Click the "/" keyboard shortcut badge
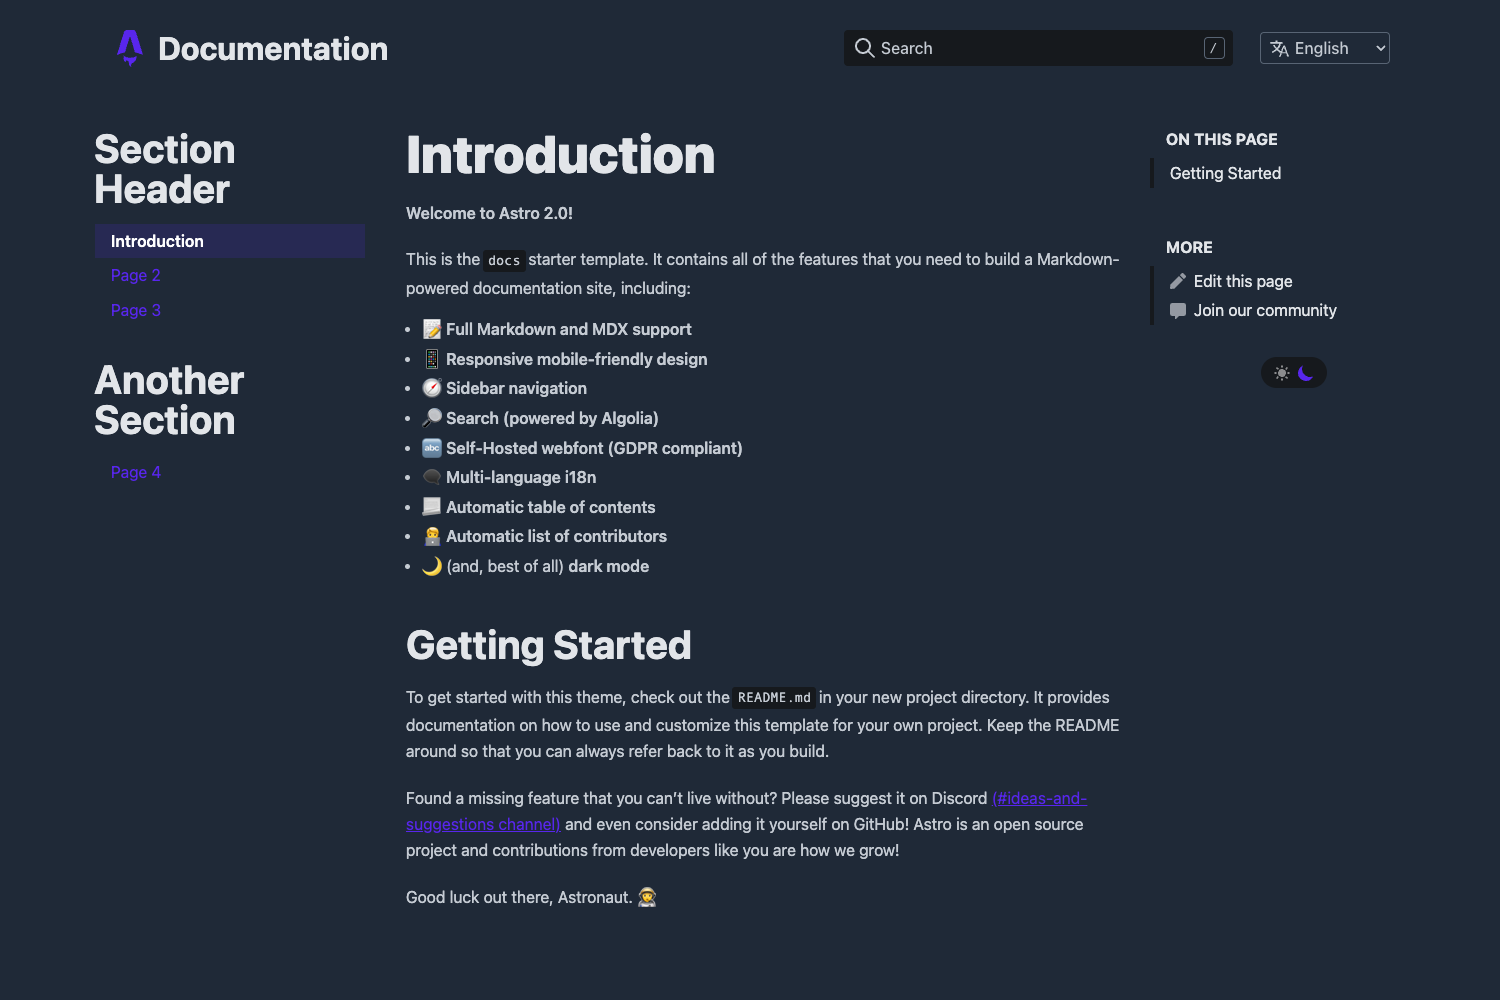 (1213, 47)
